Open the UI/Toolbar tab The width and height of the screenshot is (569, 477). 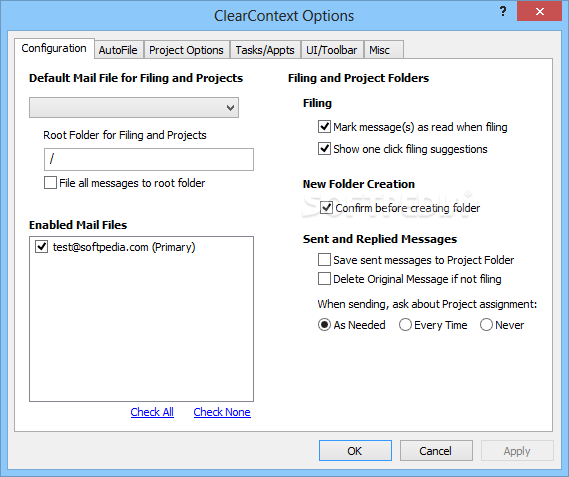(x=332, y=50)
